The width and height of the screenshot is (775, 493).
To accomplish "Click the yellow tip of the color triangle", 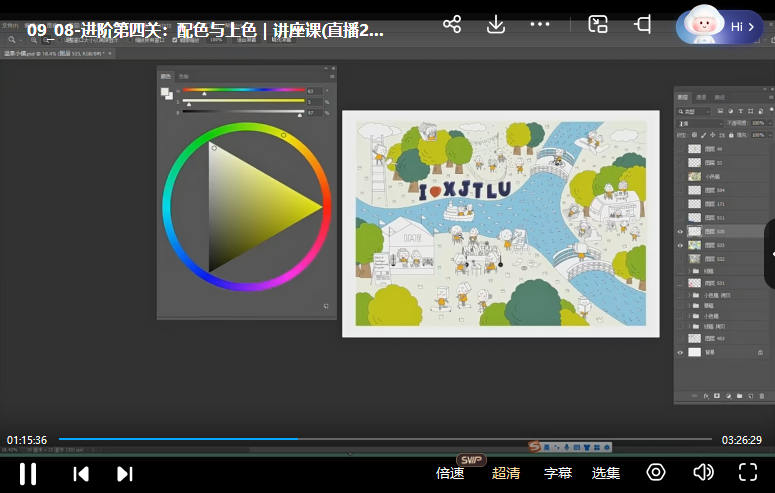I will tap(320, 207).
